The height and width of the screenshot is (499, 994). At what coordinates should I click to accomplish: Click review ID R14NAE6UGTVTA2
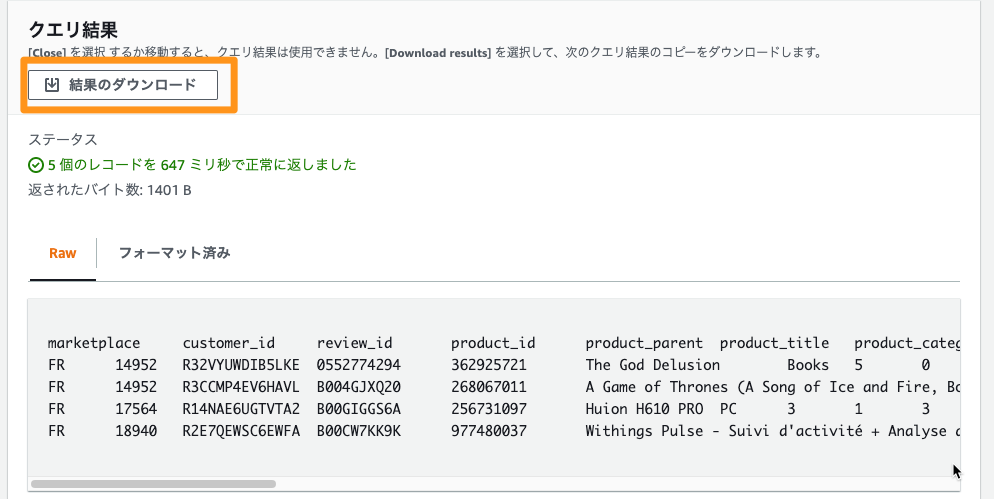click(241, 409)
